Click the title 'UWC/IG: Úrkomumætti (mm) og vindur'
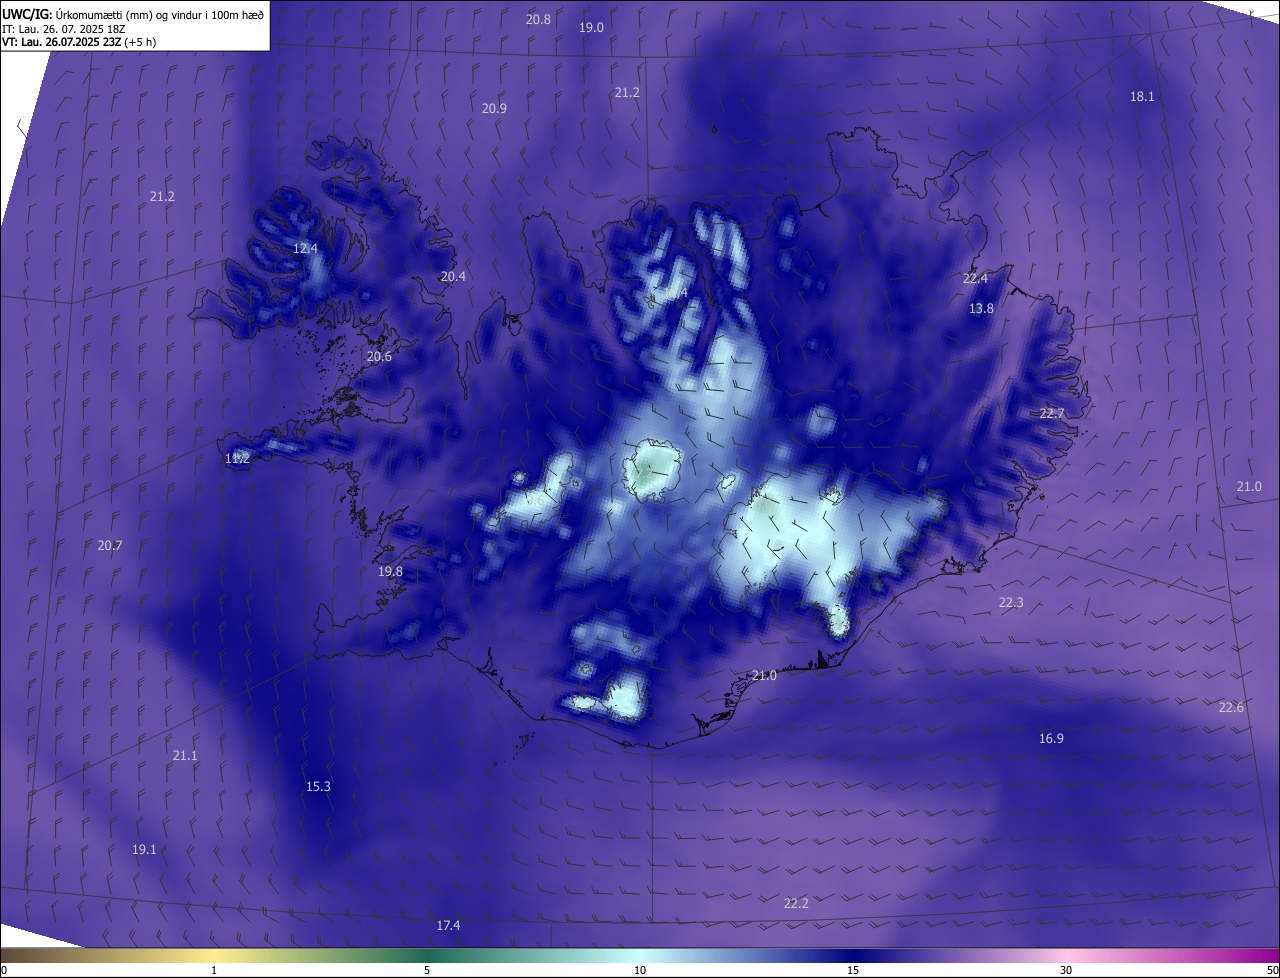This screenshot has width=1280, height=978. click(x=133, y=14)
